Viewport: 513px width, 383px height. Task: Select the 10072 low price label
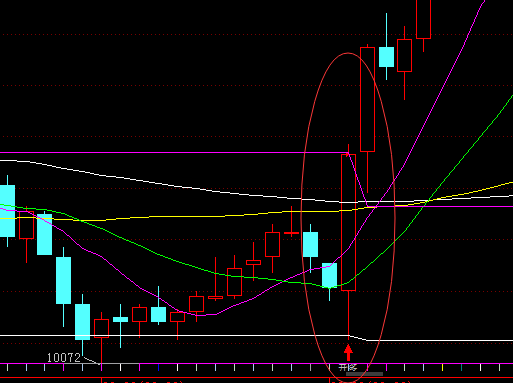(x=64, y=358)
